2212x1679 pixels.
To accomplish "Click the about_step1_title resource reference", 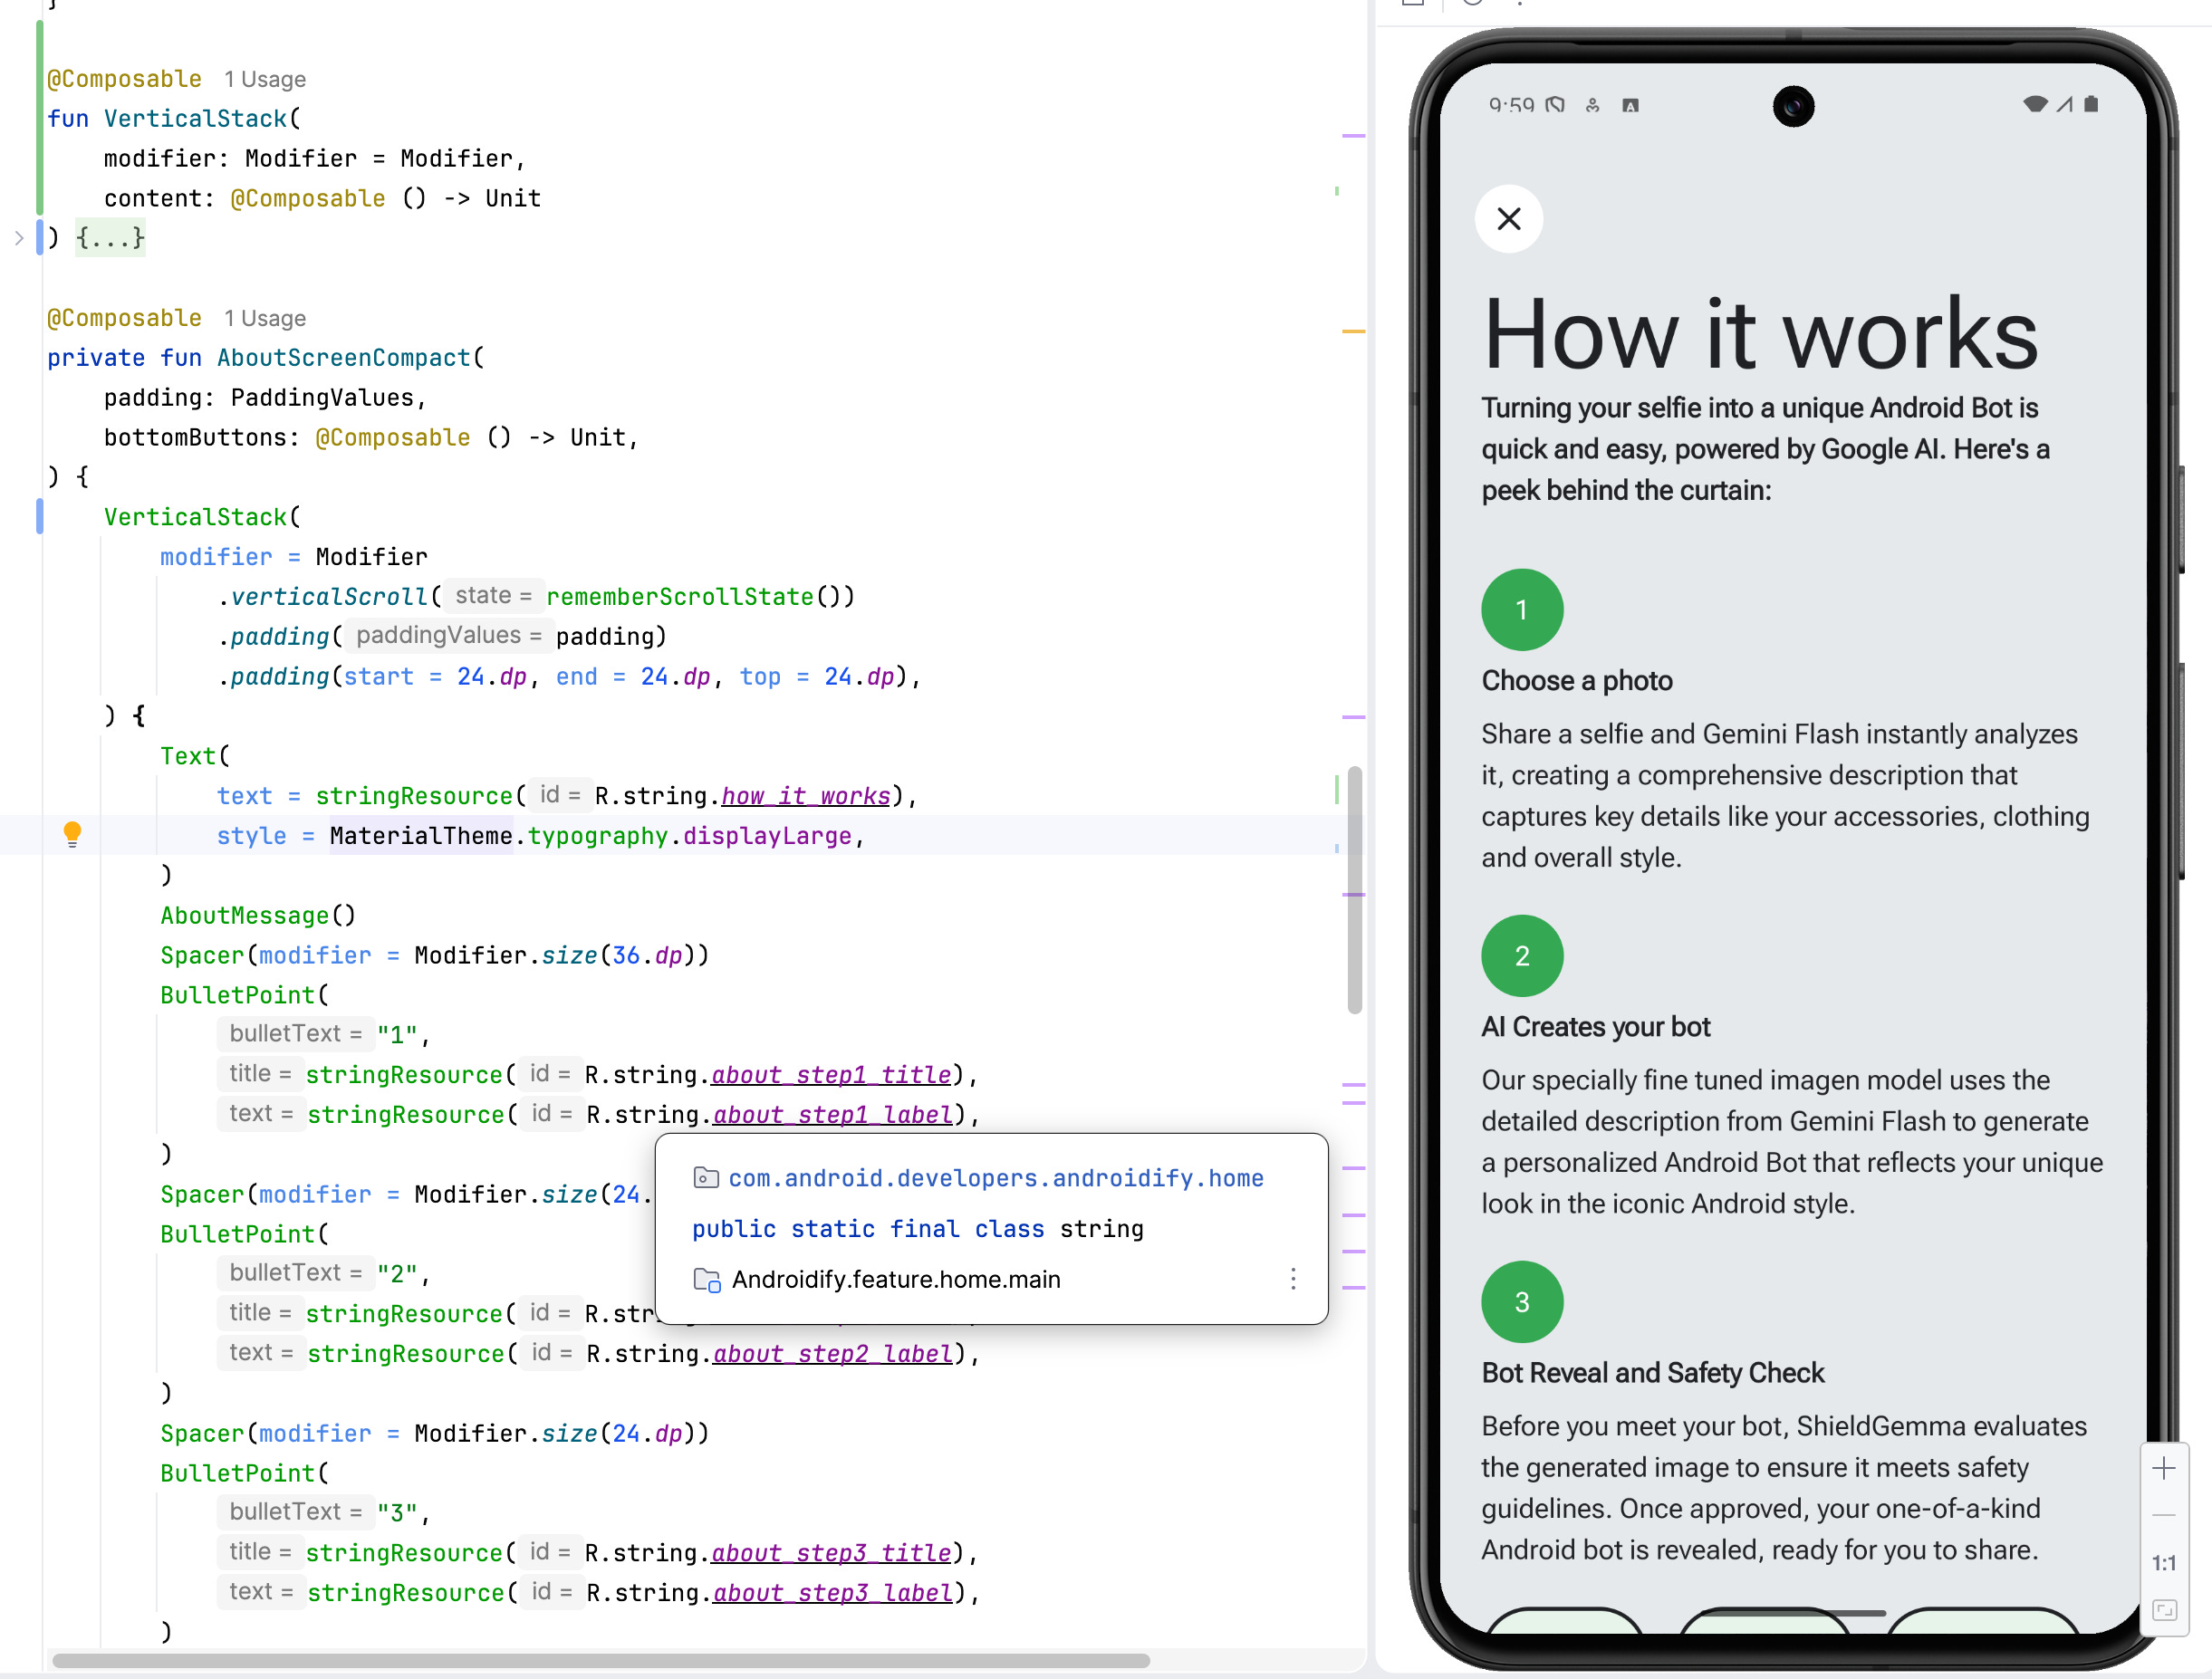I will 830,1075.
